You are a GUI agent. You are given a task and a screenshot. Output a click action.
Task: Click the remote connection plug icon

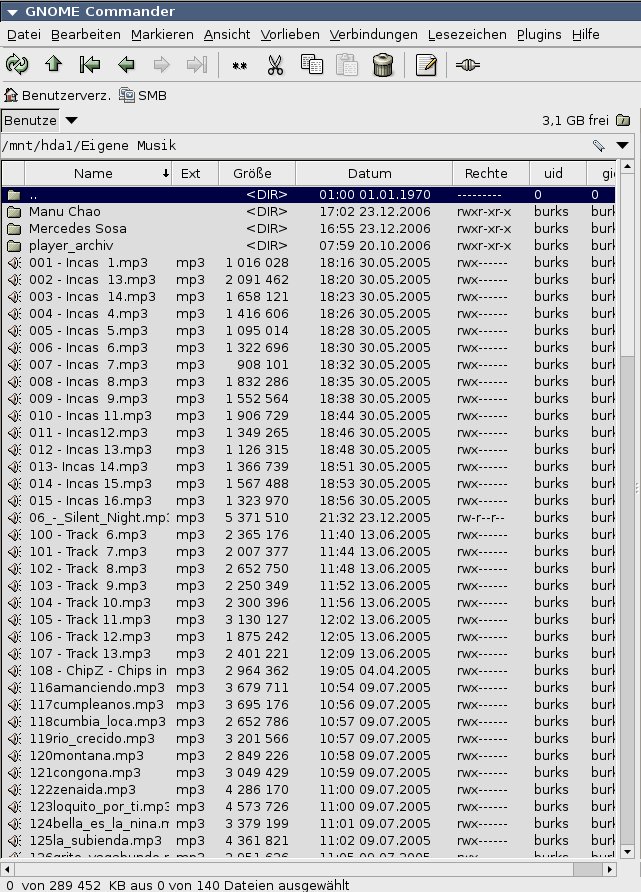tap(468, 65)
